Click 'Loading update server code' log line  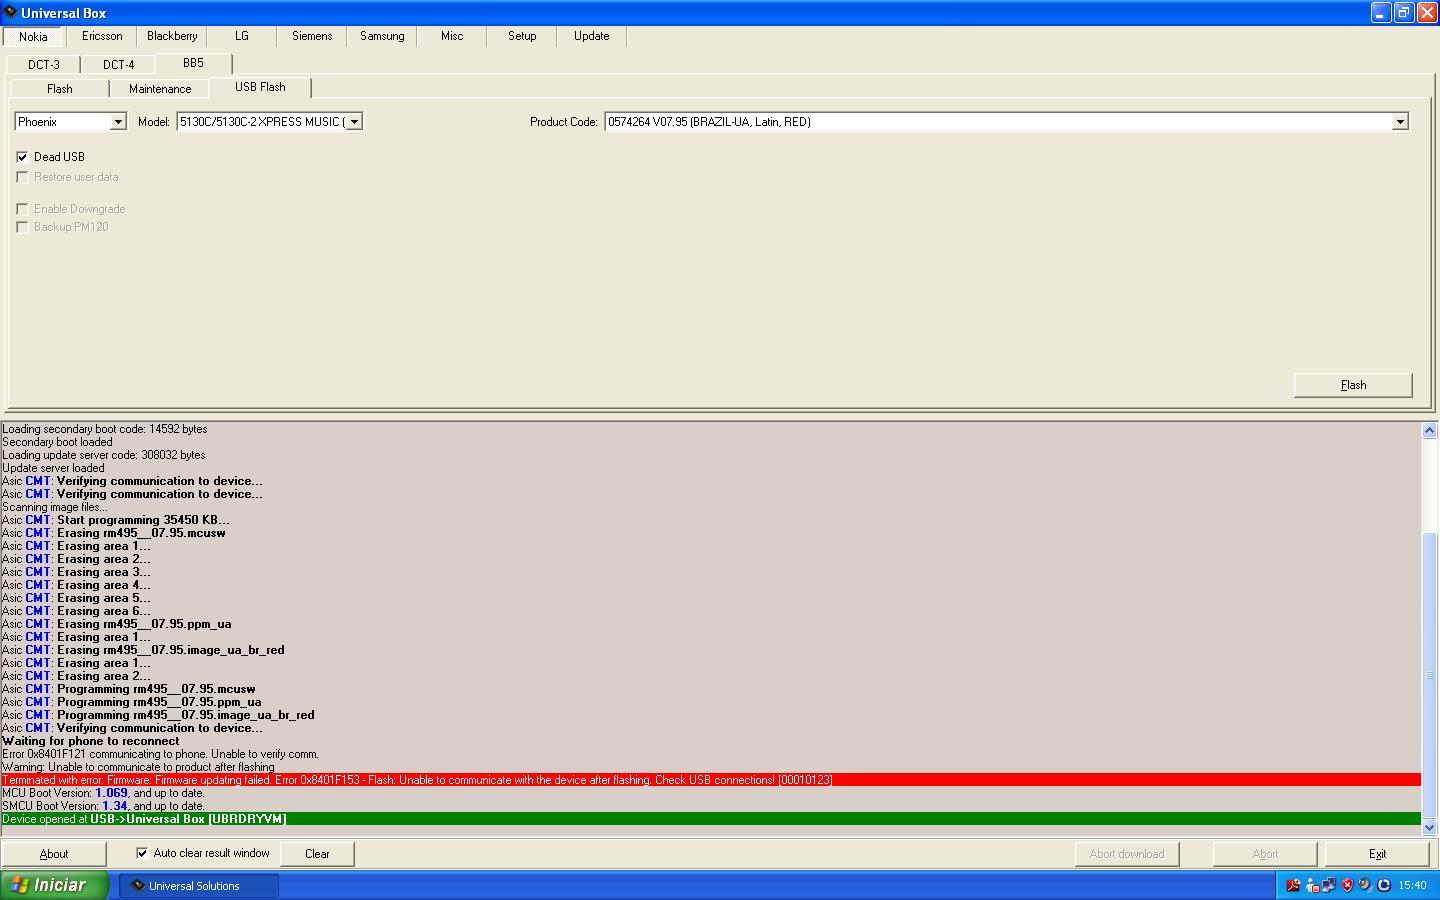click(104, 455)
